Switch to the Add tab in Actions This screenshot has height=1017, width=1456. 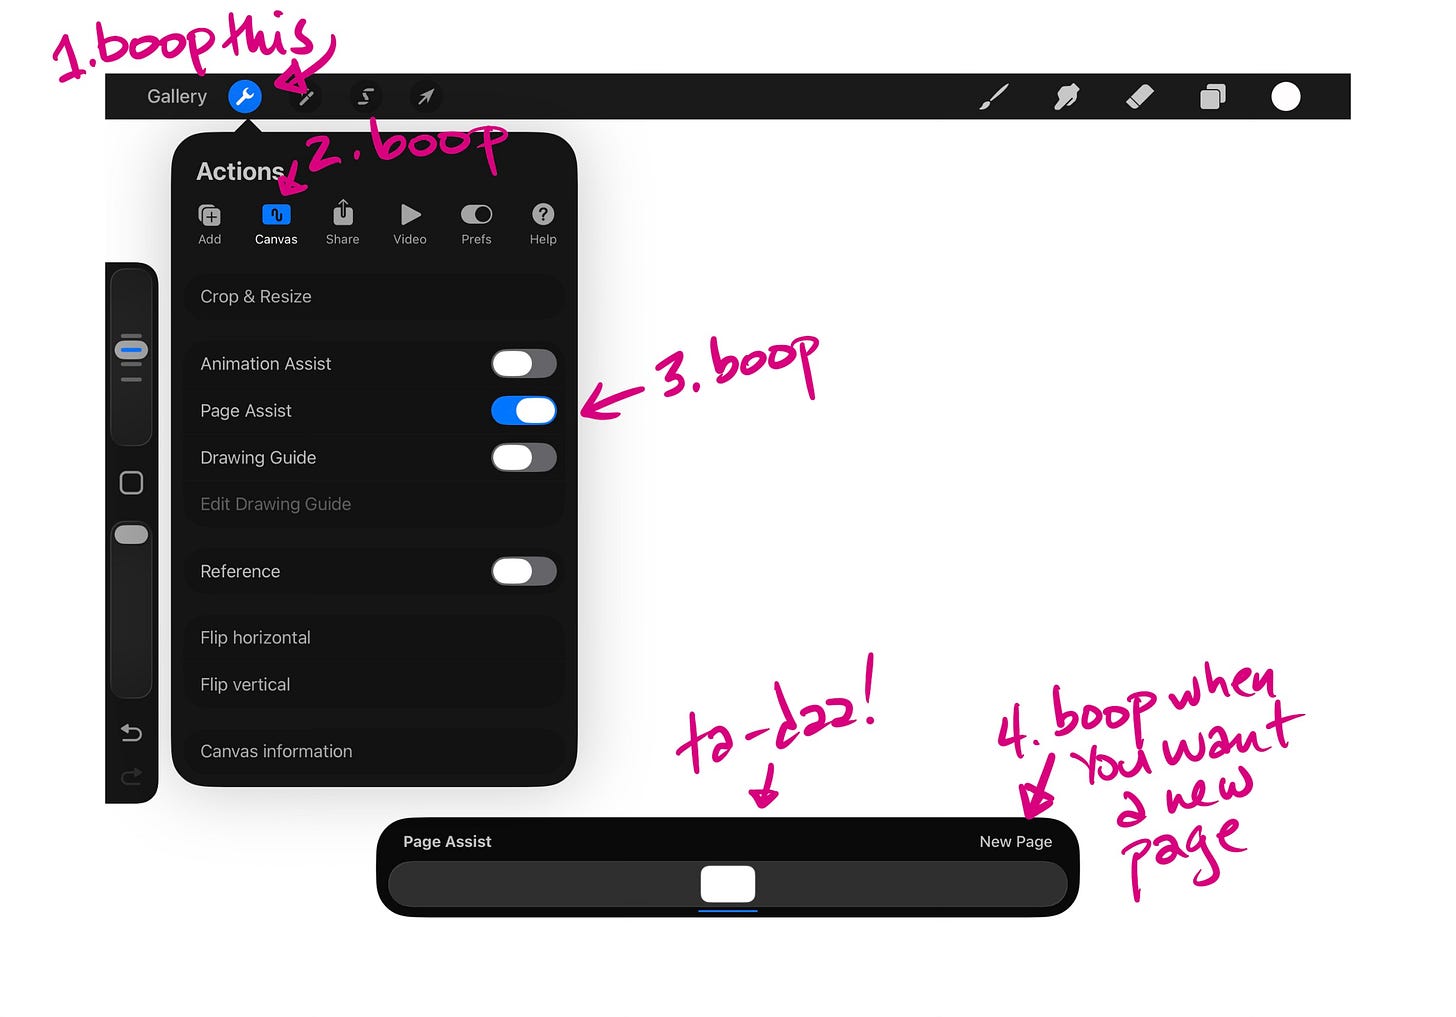[210, 224]
